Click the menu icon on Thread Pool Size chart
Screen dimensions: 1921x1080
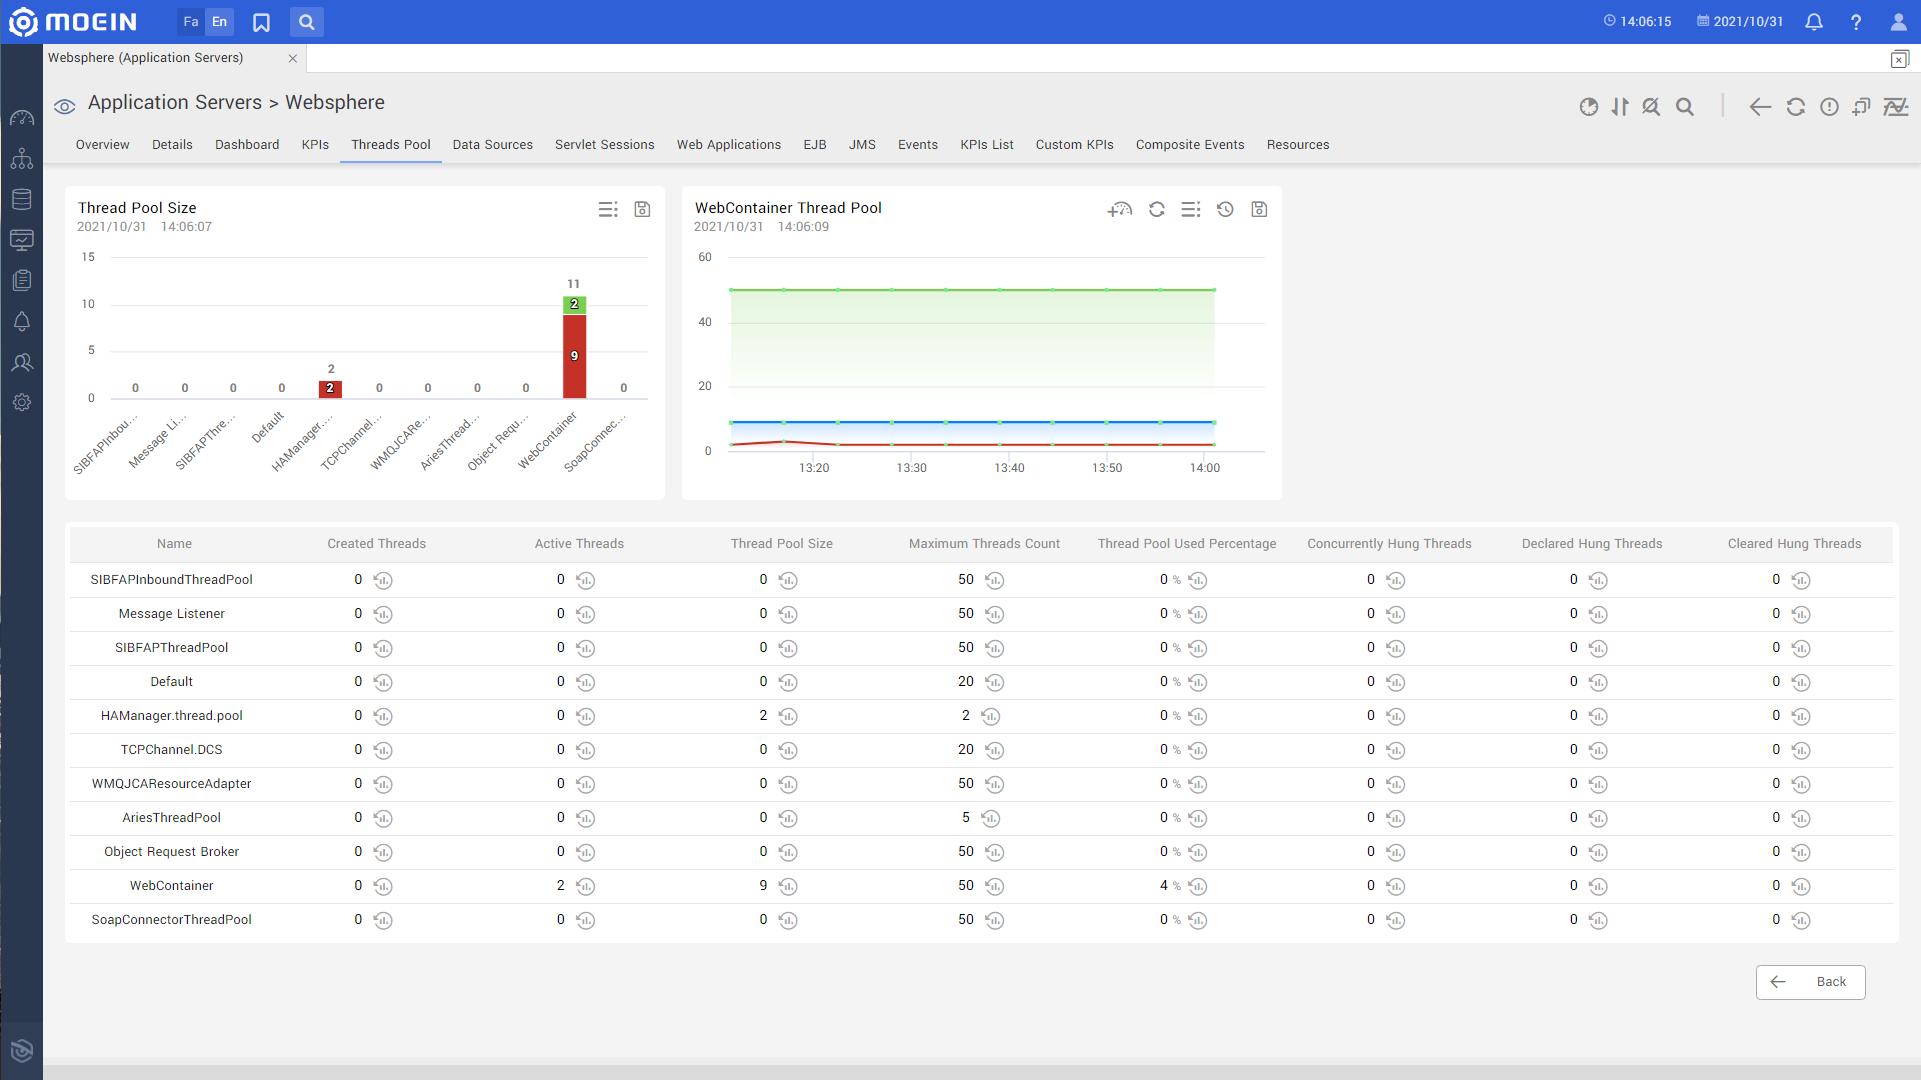pyautogui.click(x=607, y=207)
